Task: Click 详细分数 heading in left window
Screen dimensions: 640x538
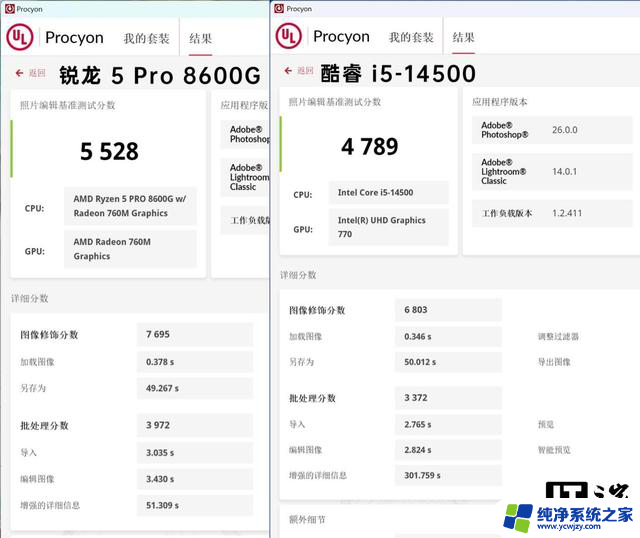Action: pos(30,298)
